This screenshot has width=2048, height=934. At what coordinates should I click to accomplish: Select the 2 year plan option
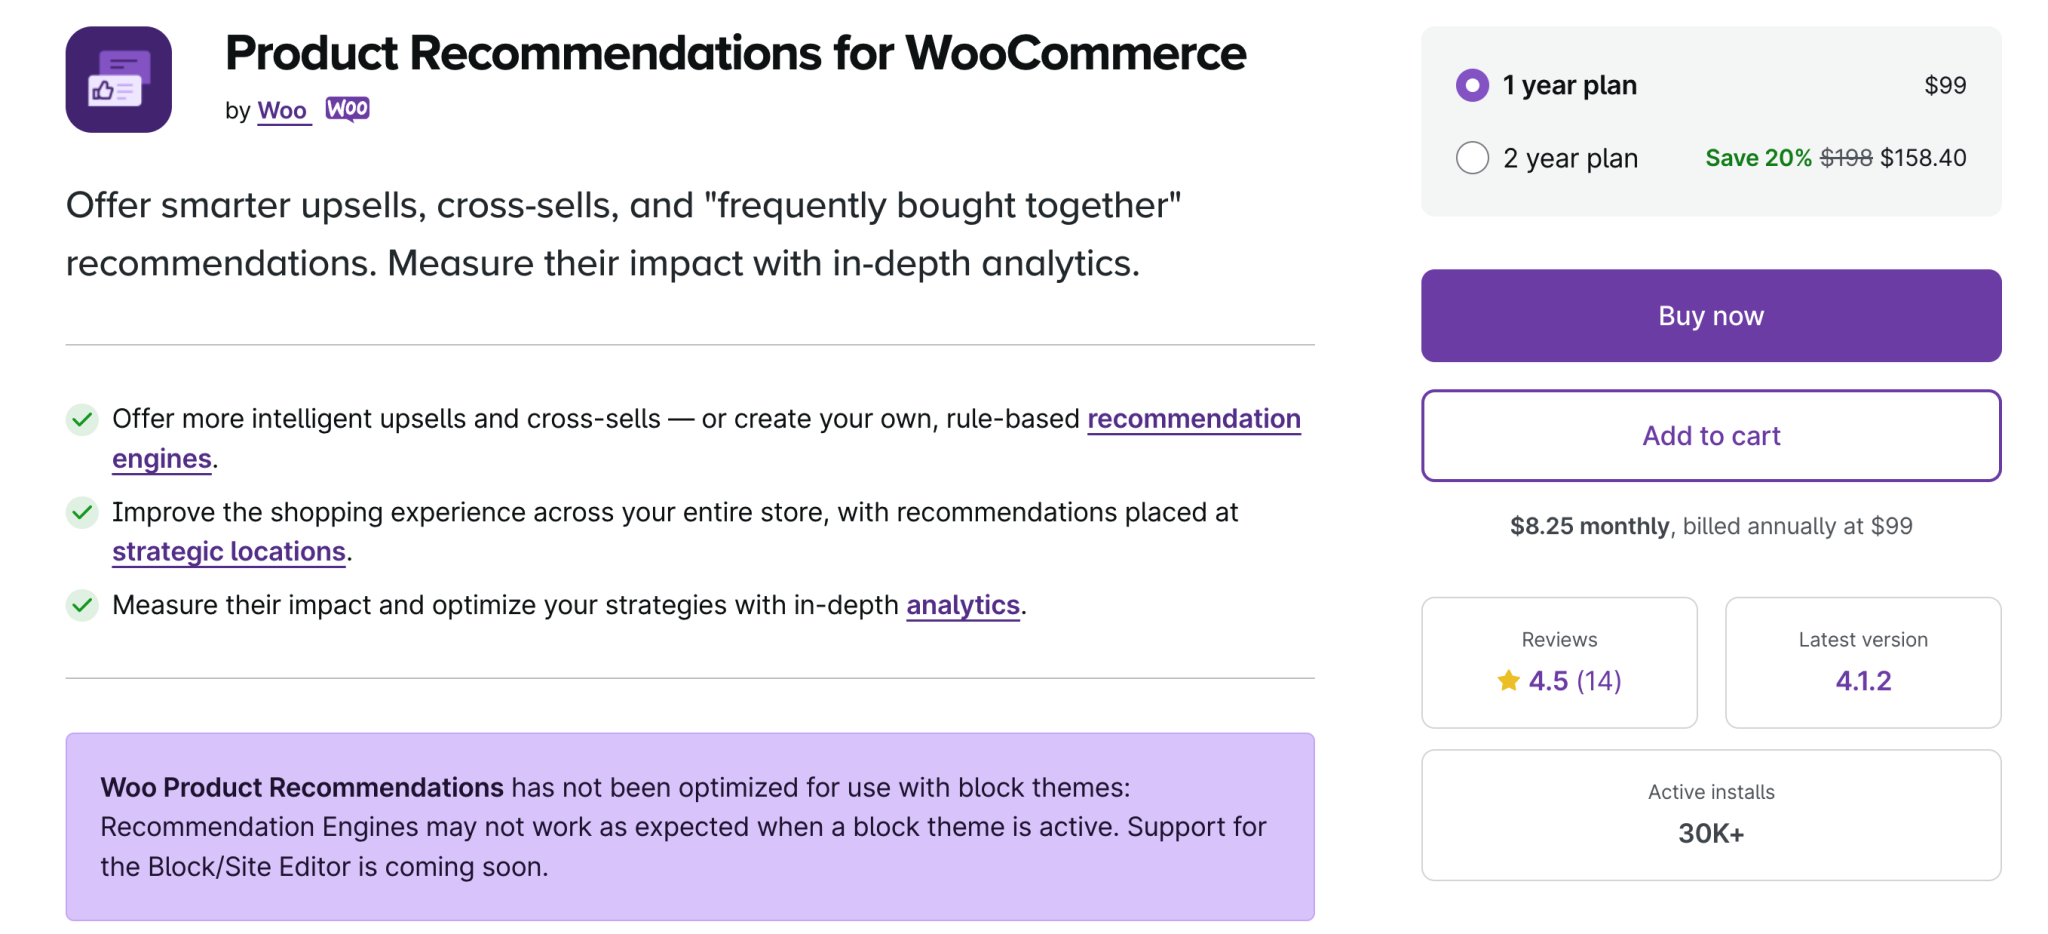coord(1472,158)
